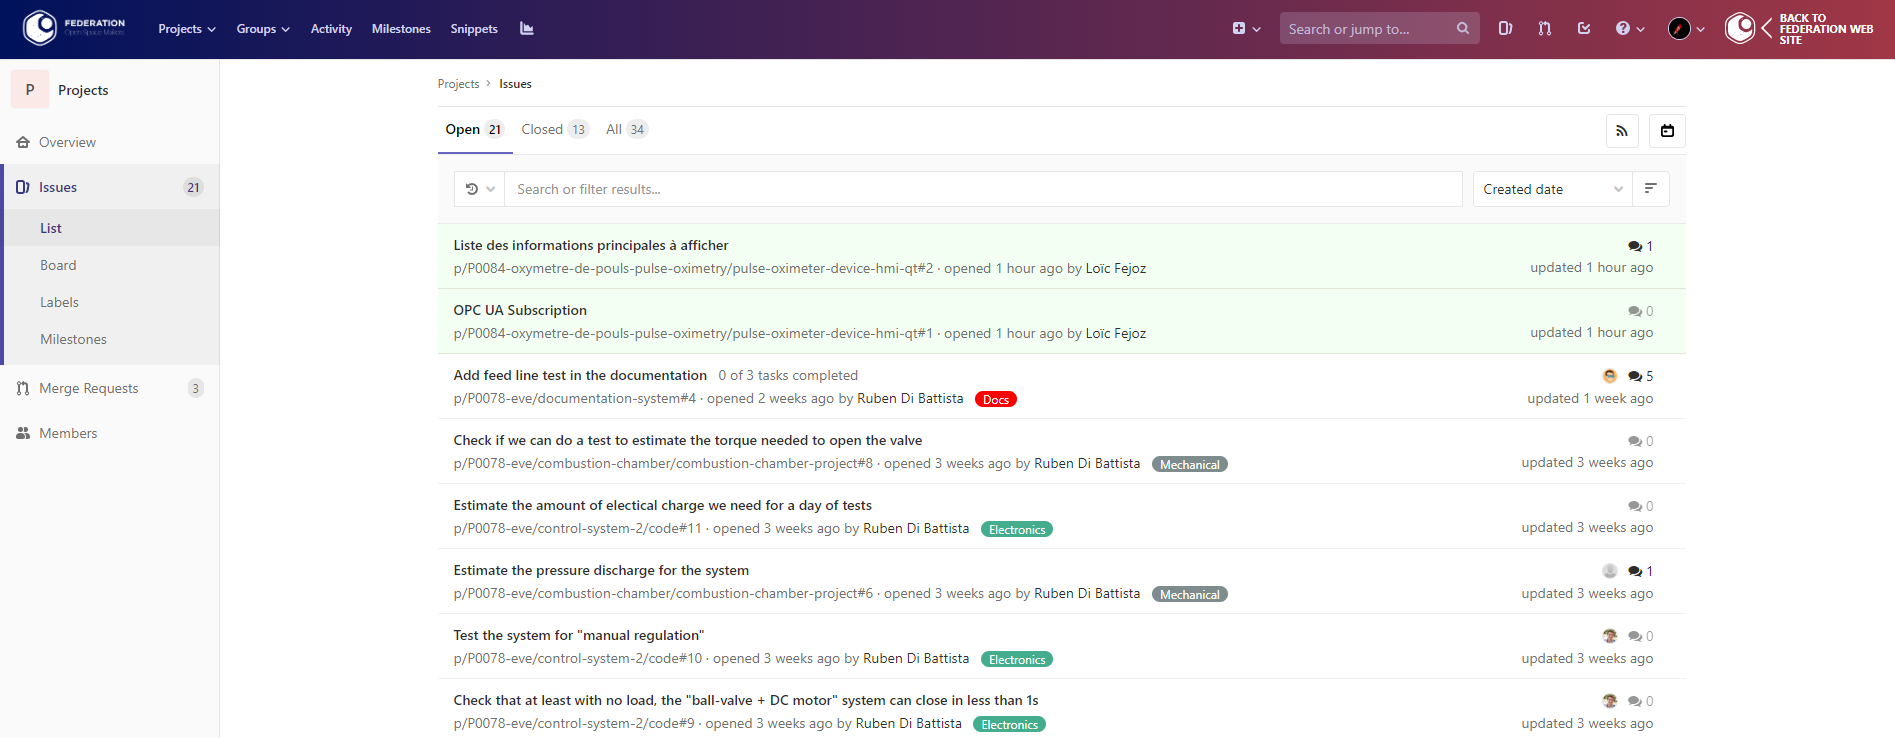Expand the Projects menu in navbar
Image resolution: width=1895 pixels, height=738 pixels.
coord(186,29)
